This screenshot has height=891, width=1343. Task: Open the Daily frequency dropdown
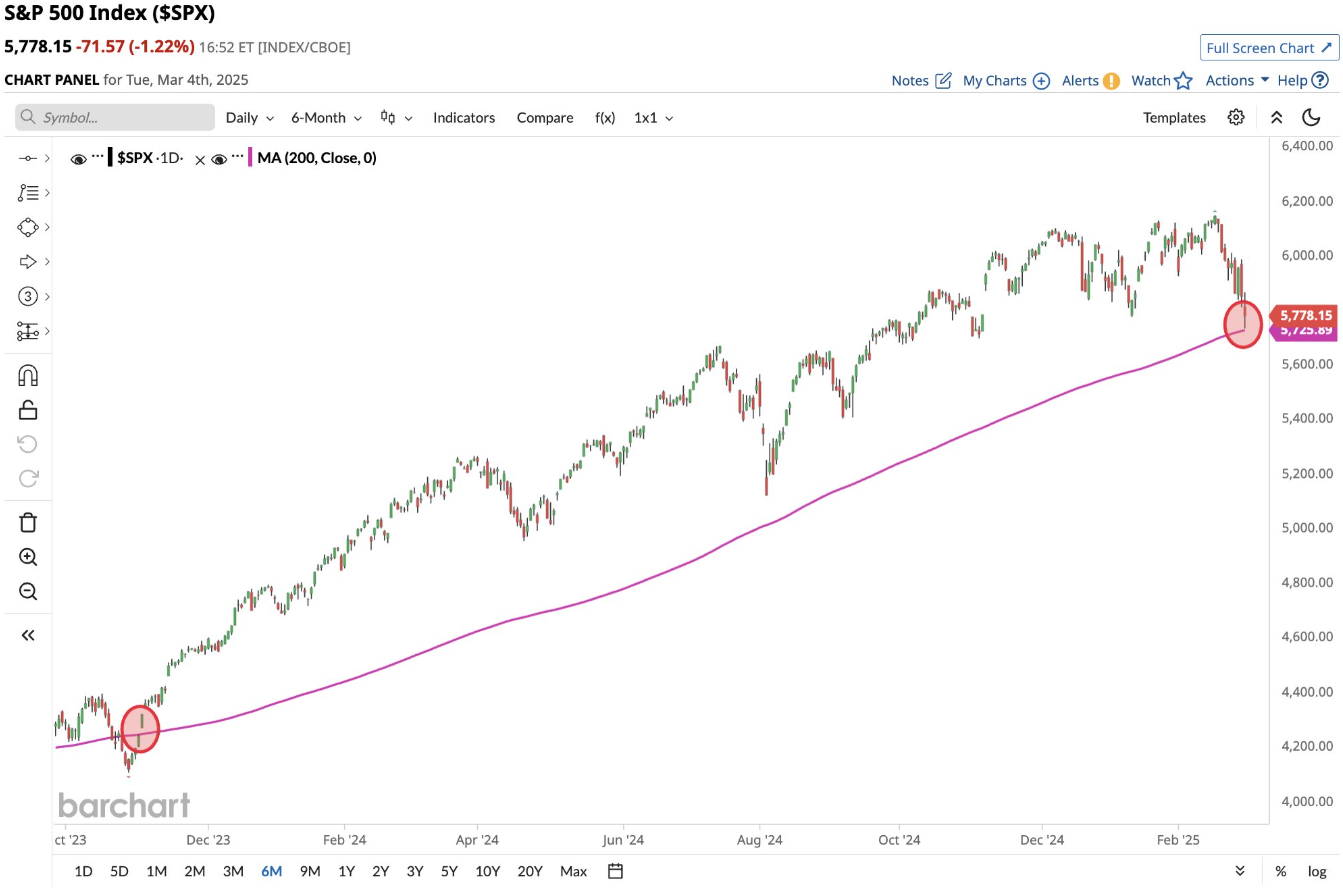[x=249, y=117]
